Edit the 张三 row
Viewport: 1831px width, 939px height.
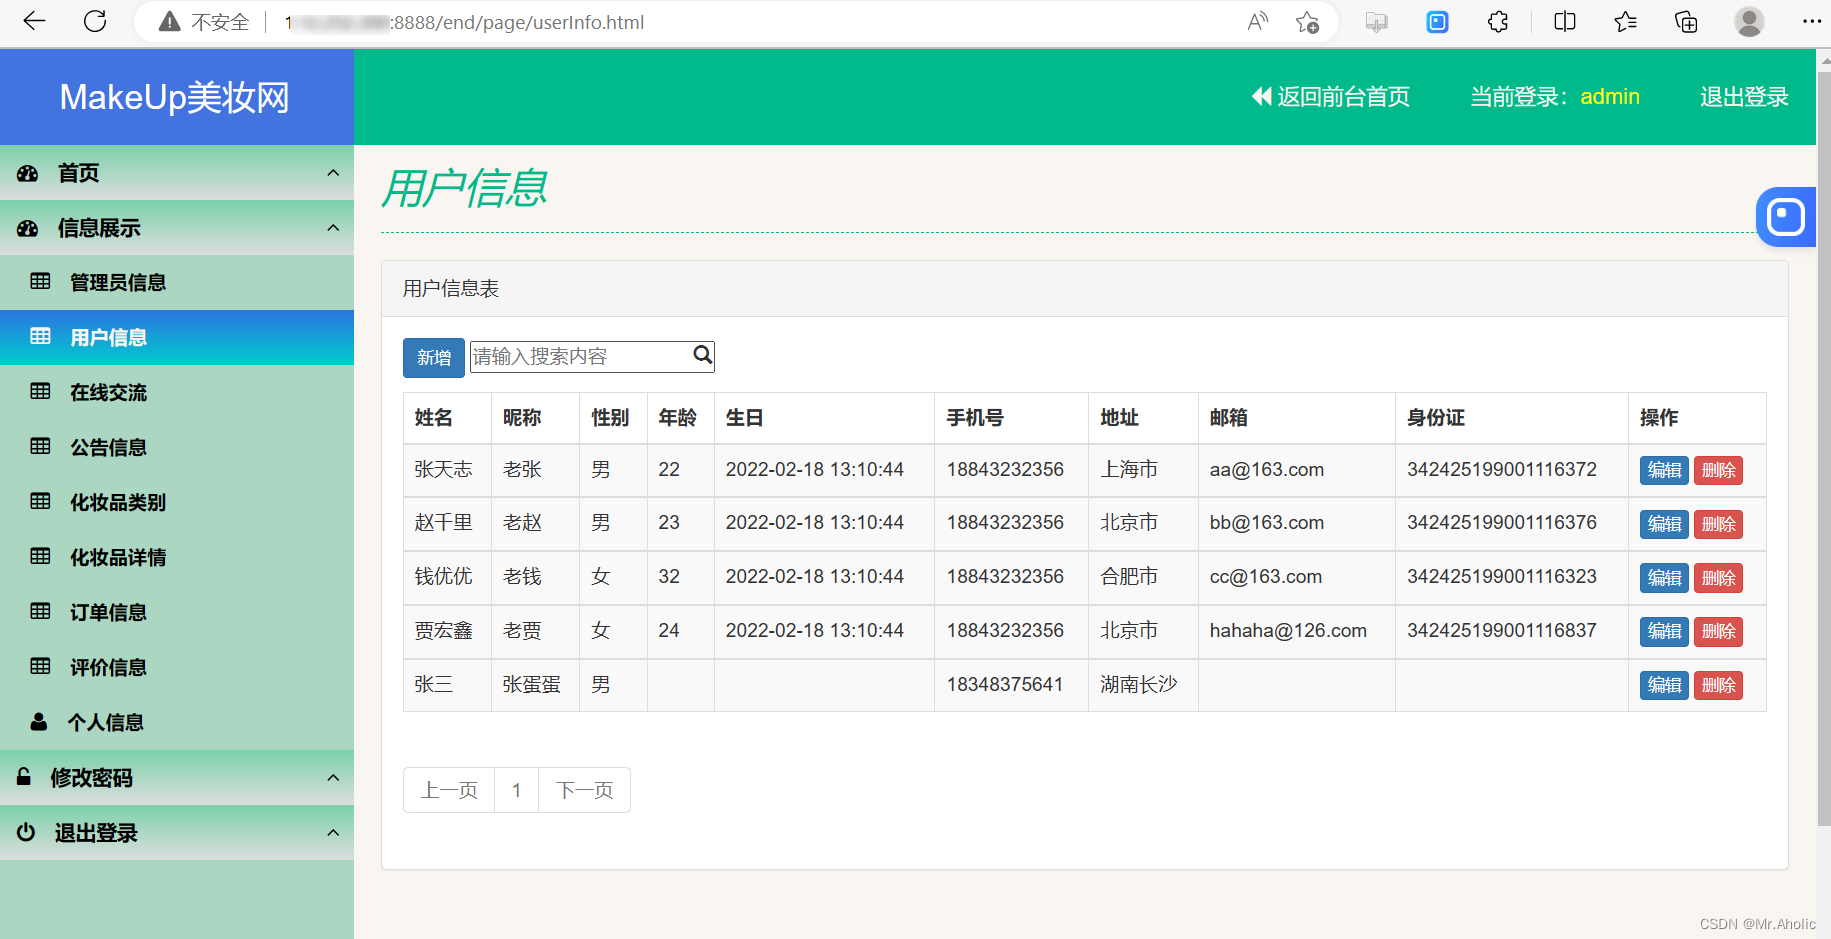[x=1664, y=685]
